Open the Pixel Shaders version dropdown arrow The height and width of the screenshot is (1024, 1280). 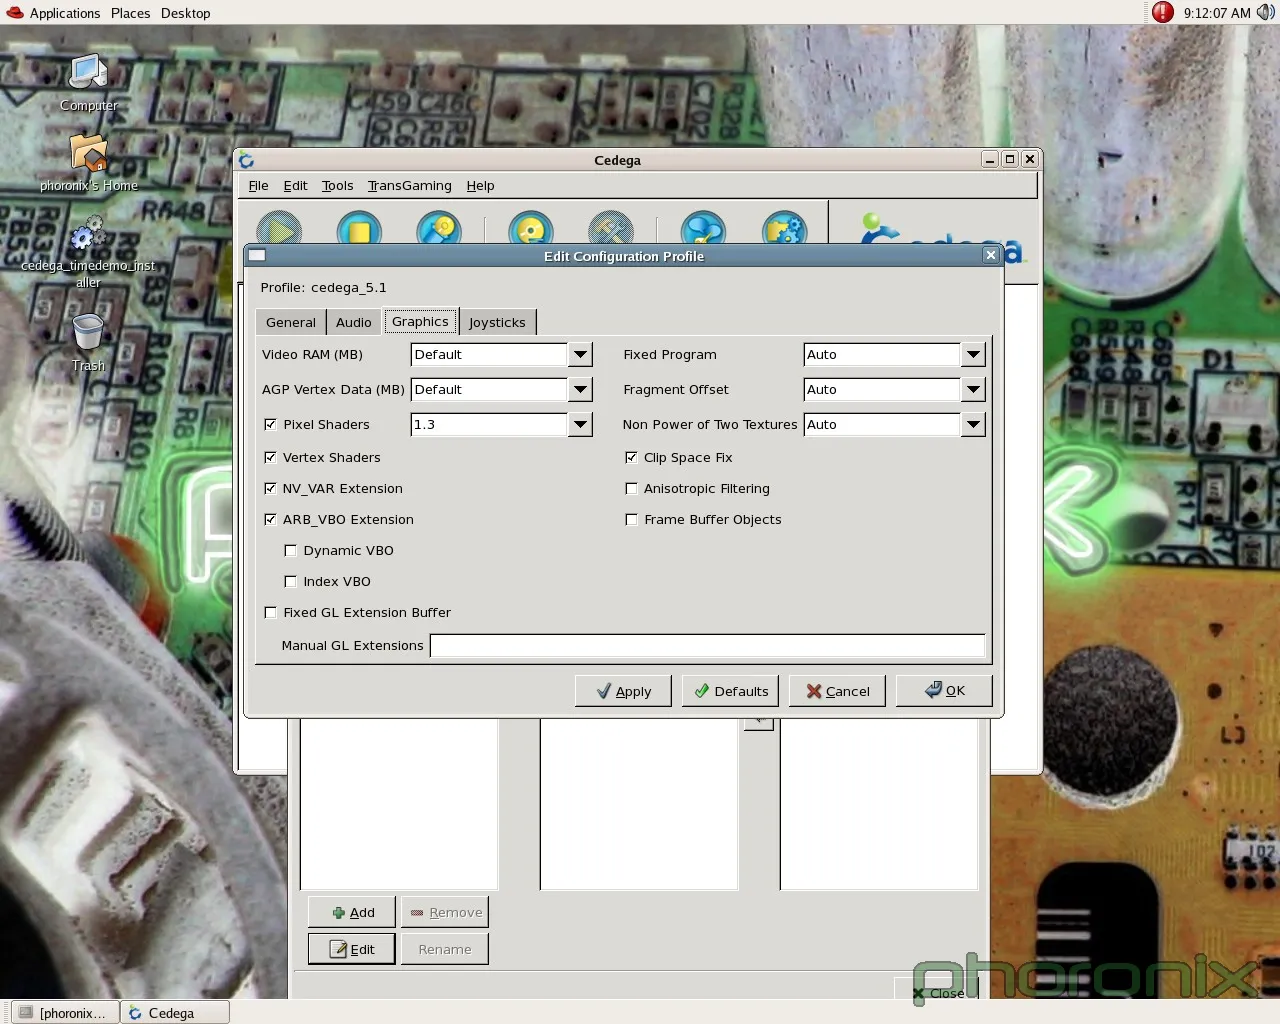pos(580,424)
